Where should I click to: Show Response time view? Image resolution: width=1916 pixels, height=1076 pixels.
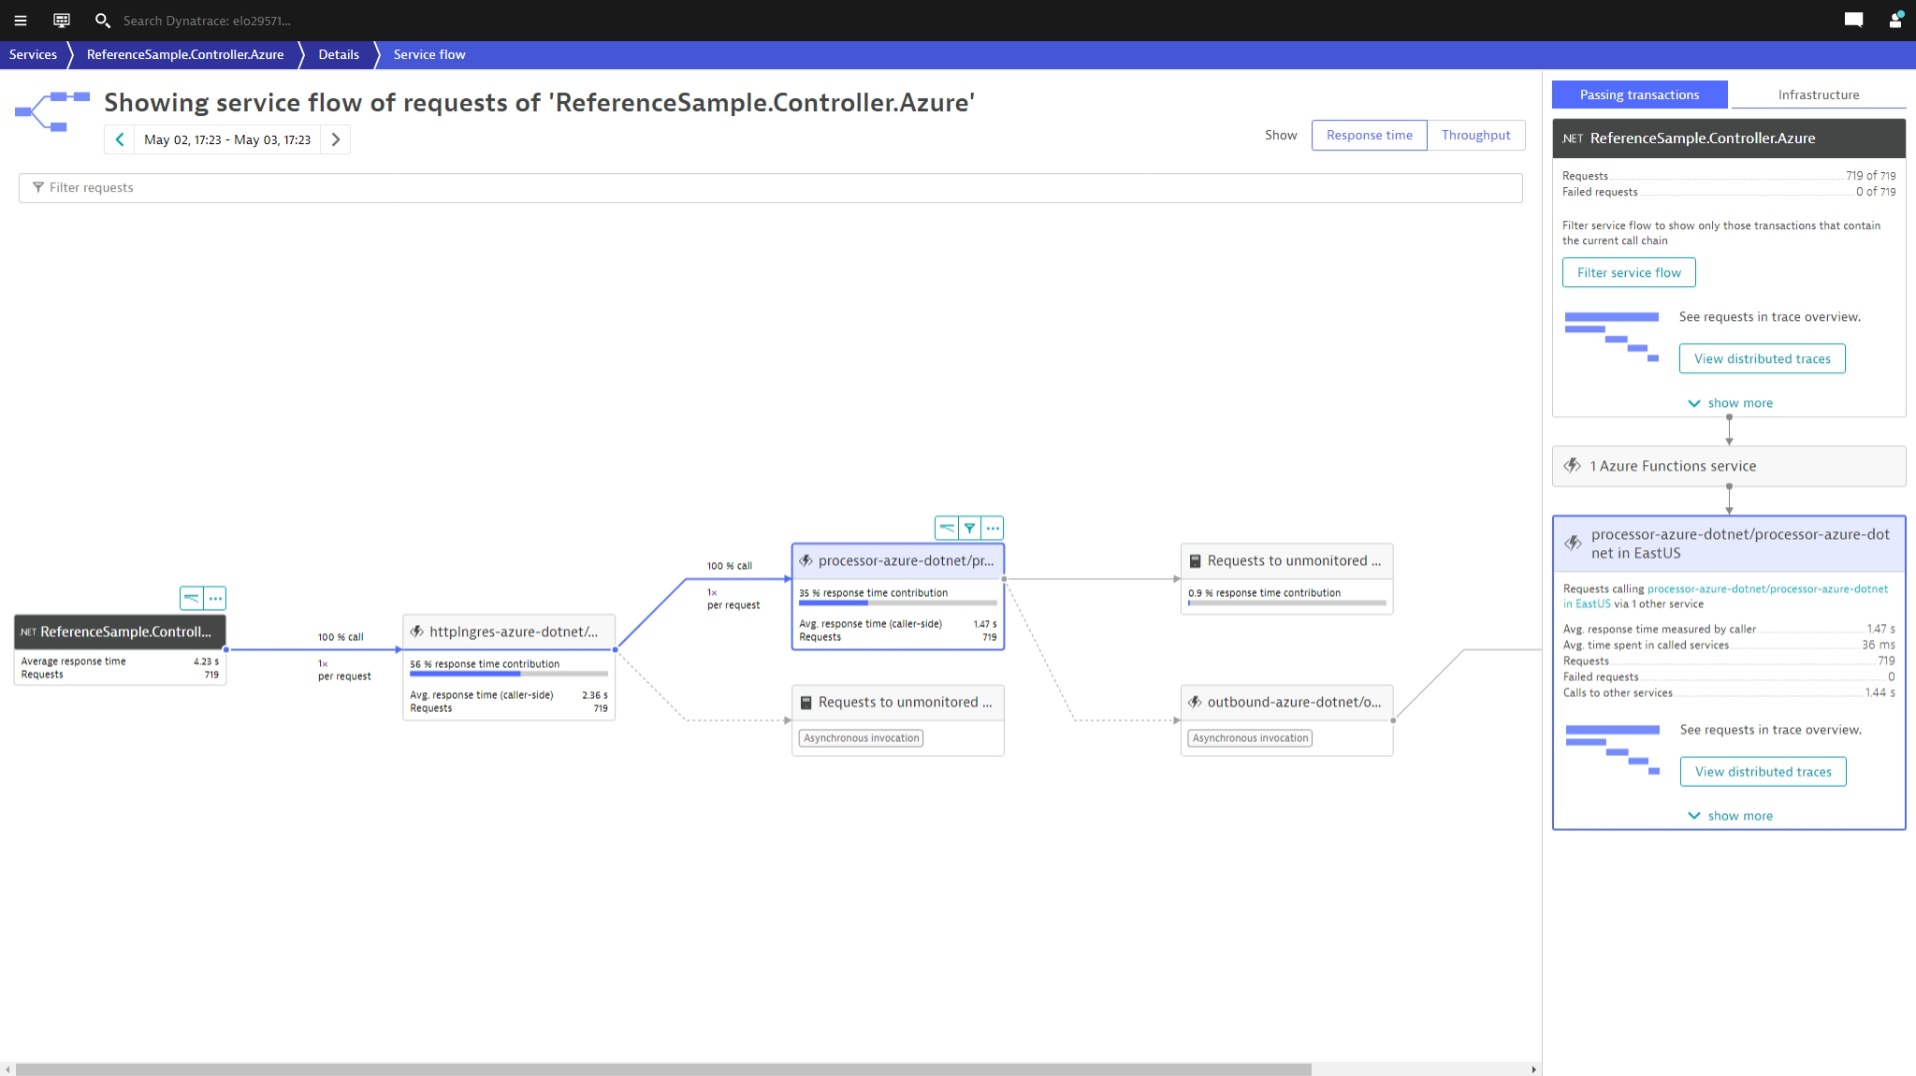tap(1369, 135)
